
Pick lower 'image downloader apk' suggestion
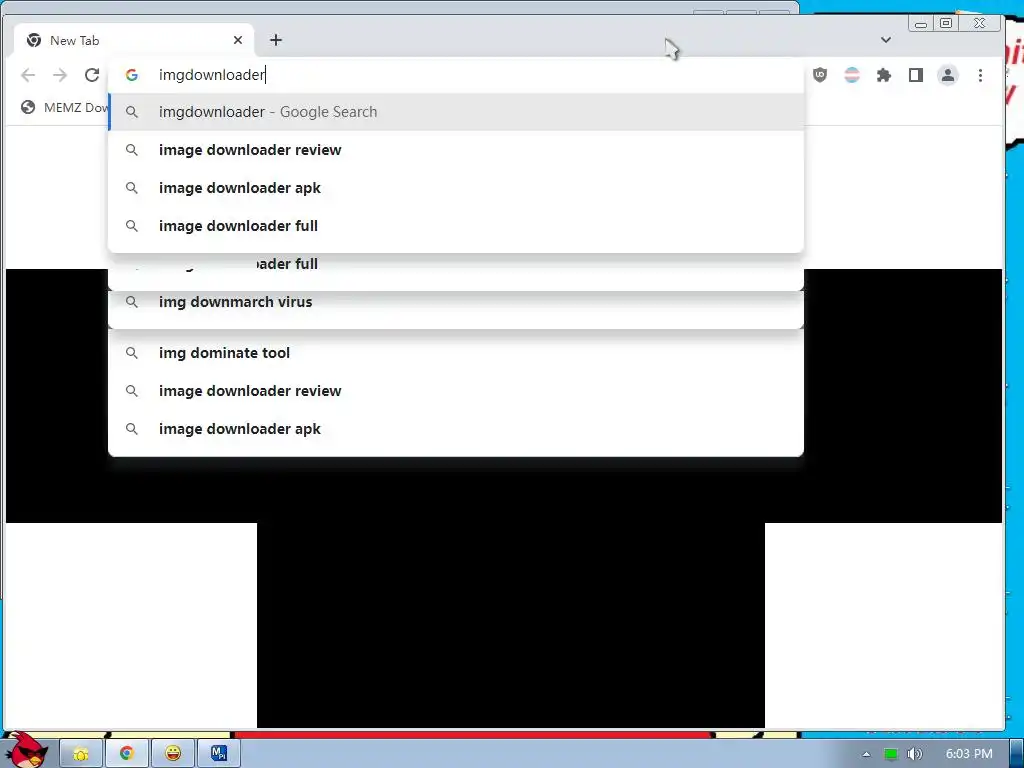tap(456, 428)
